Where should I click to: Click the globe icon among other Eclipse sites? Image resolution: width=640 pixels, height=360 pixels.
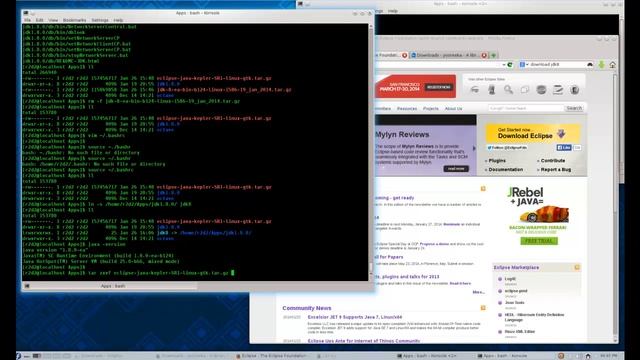click(x=541, y=90)
